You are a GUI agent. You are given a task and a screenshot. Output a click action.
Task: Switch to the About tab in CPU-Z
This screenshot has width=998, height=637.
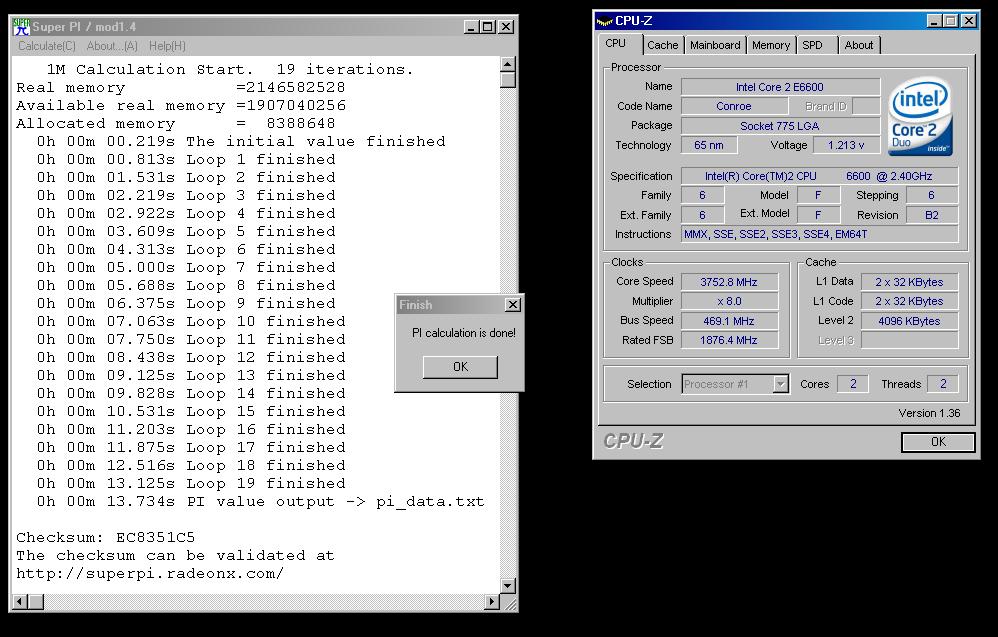(x=859, y=45)
